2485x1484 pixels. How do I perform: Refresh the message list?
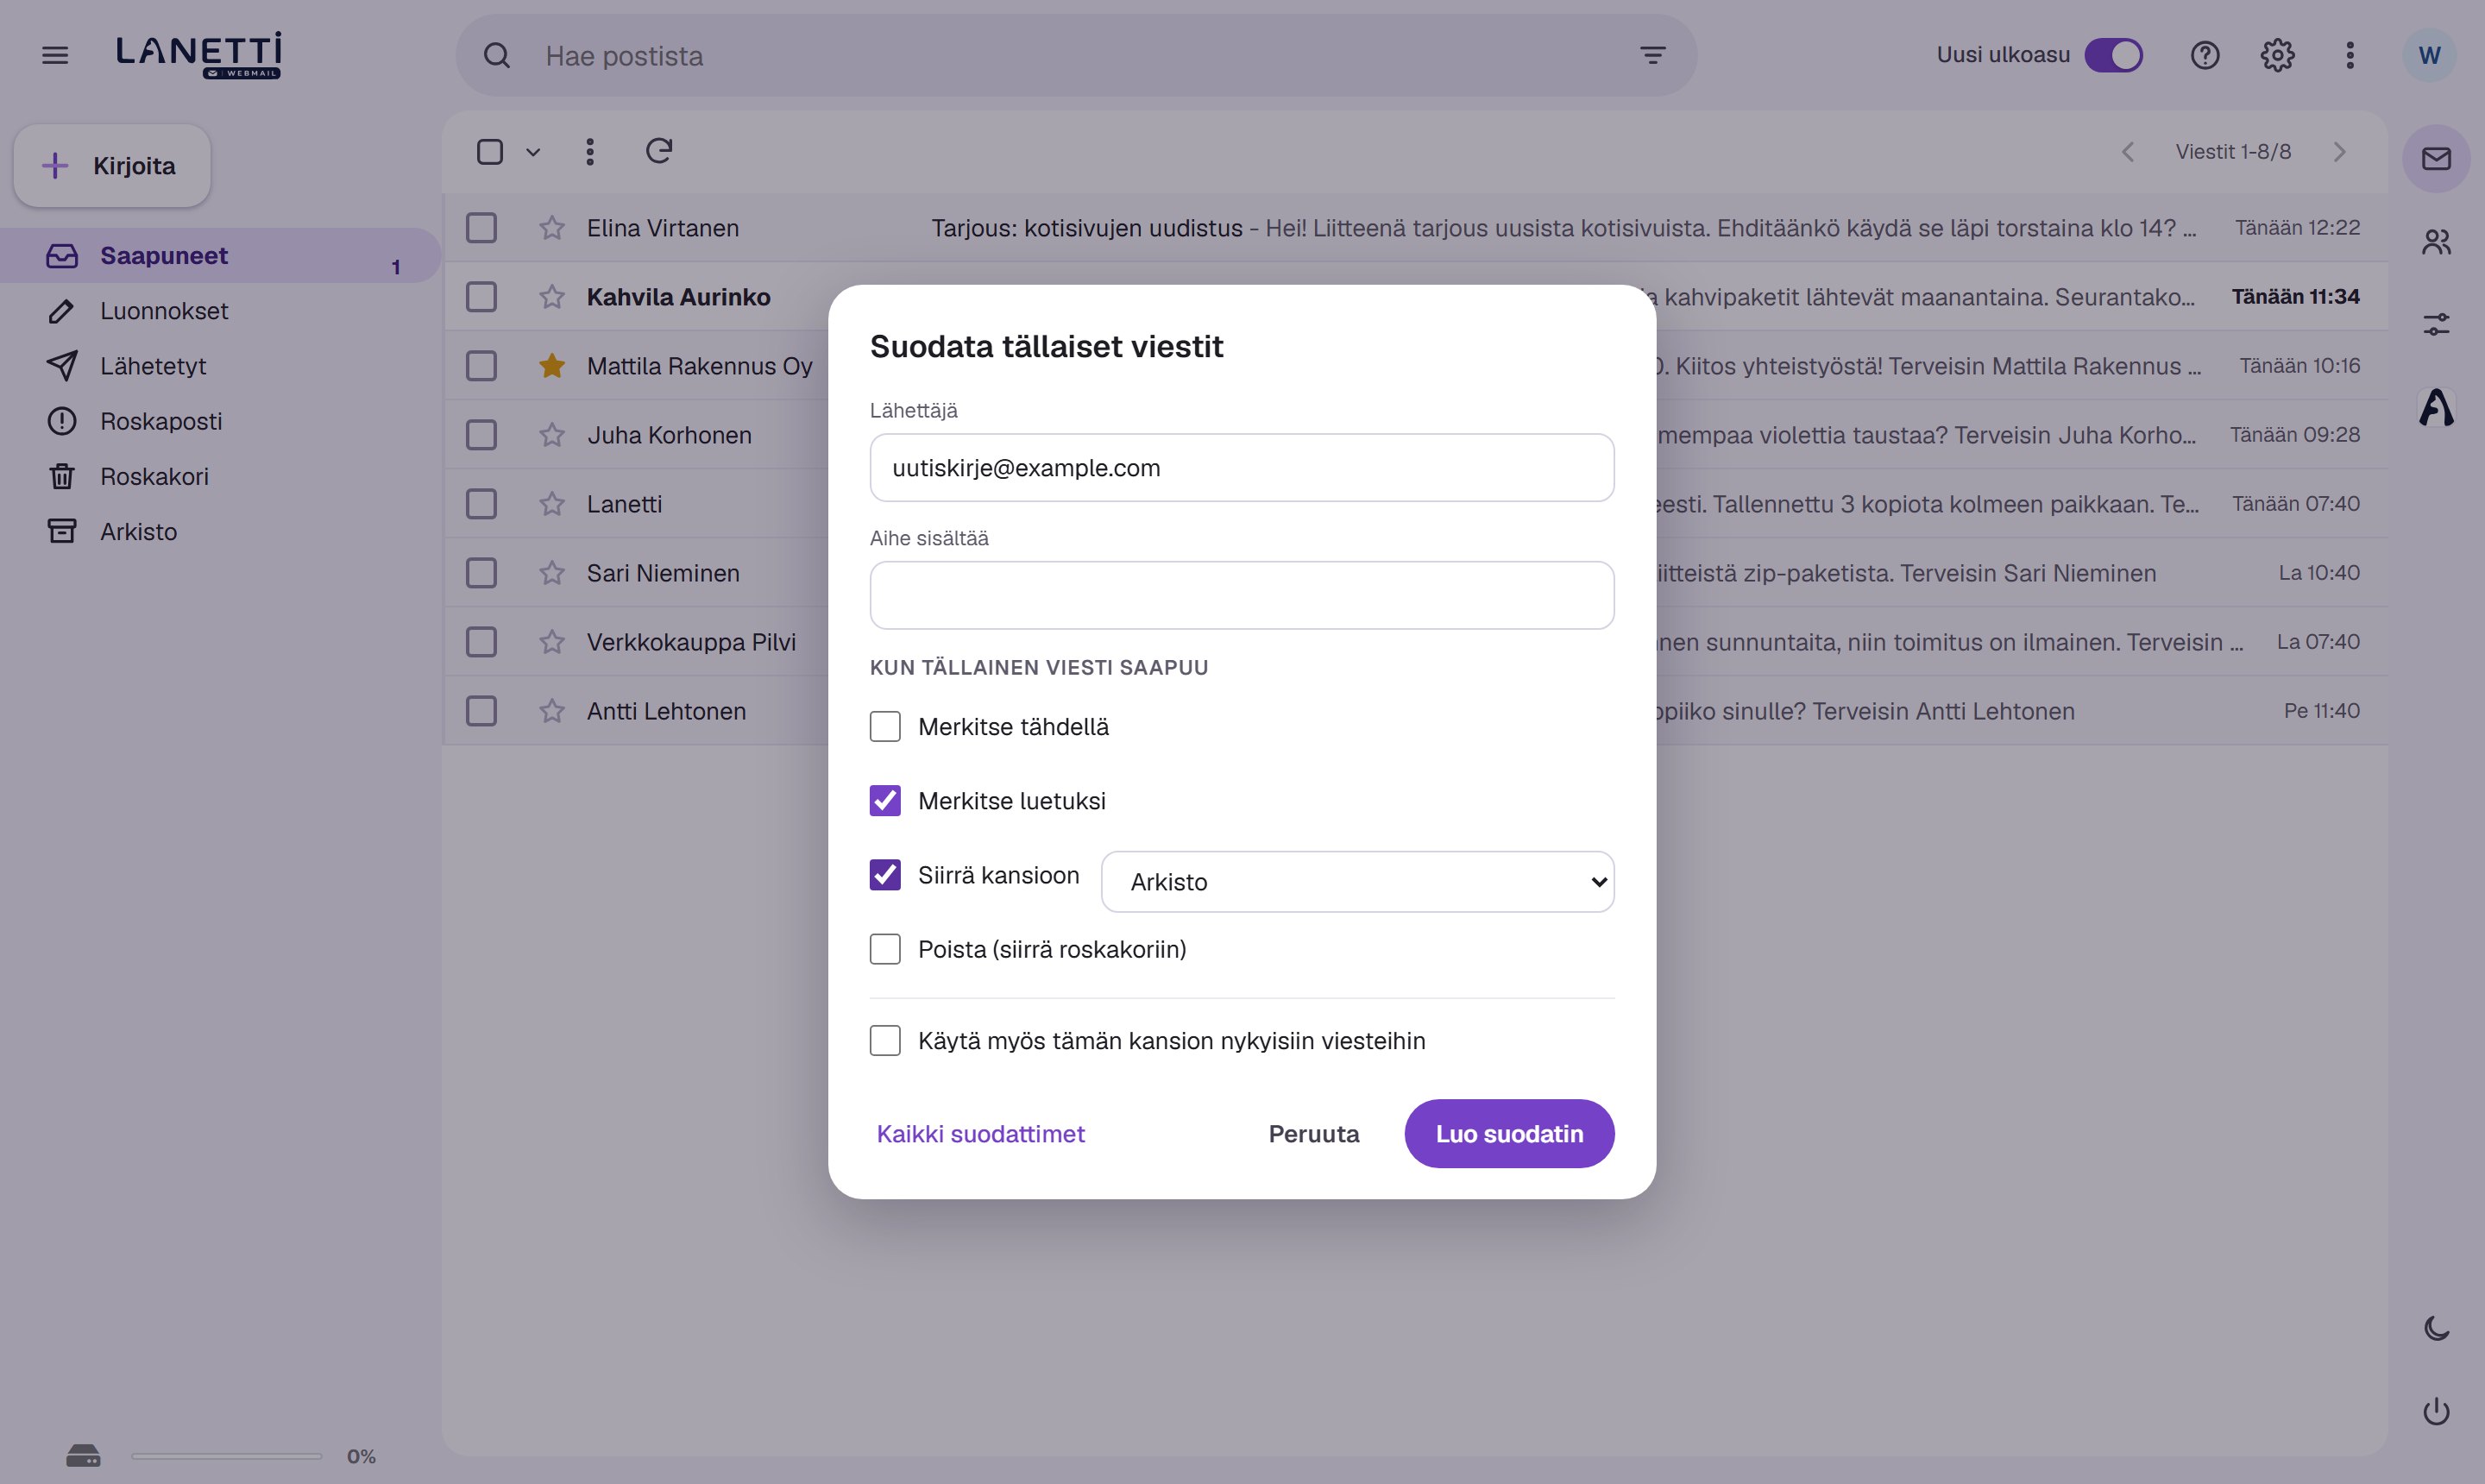[659, 151]
